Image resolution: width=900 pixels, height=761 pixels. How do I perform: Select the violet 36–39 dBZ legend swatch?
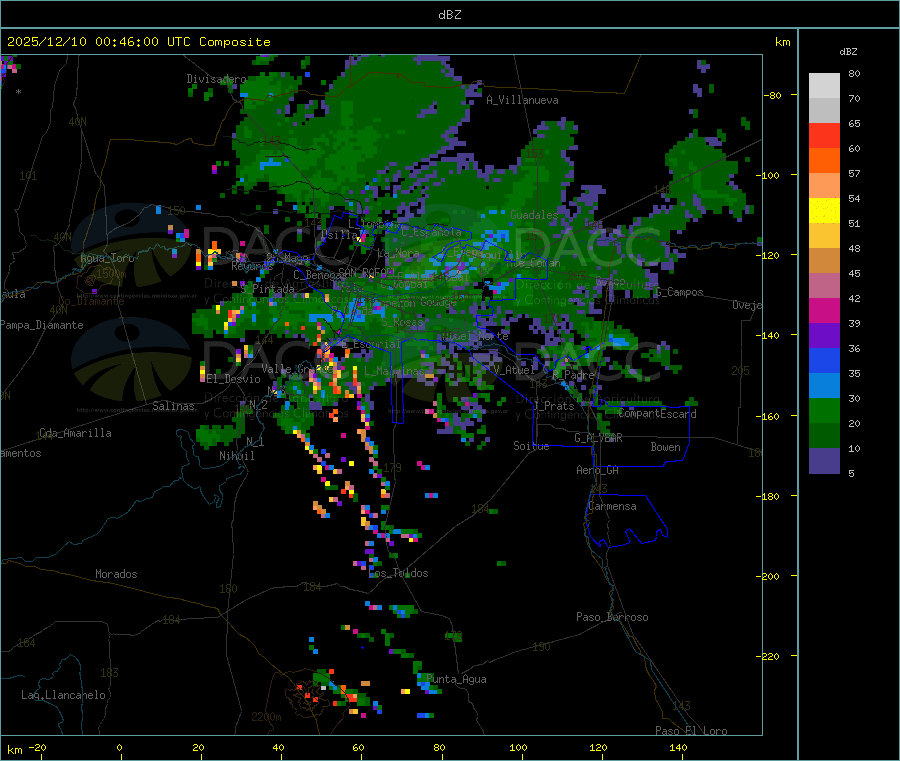click(824, 336)
